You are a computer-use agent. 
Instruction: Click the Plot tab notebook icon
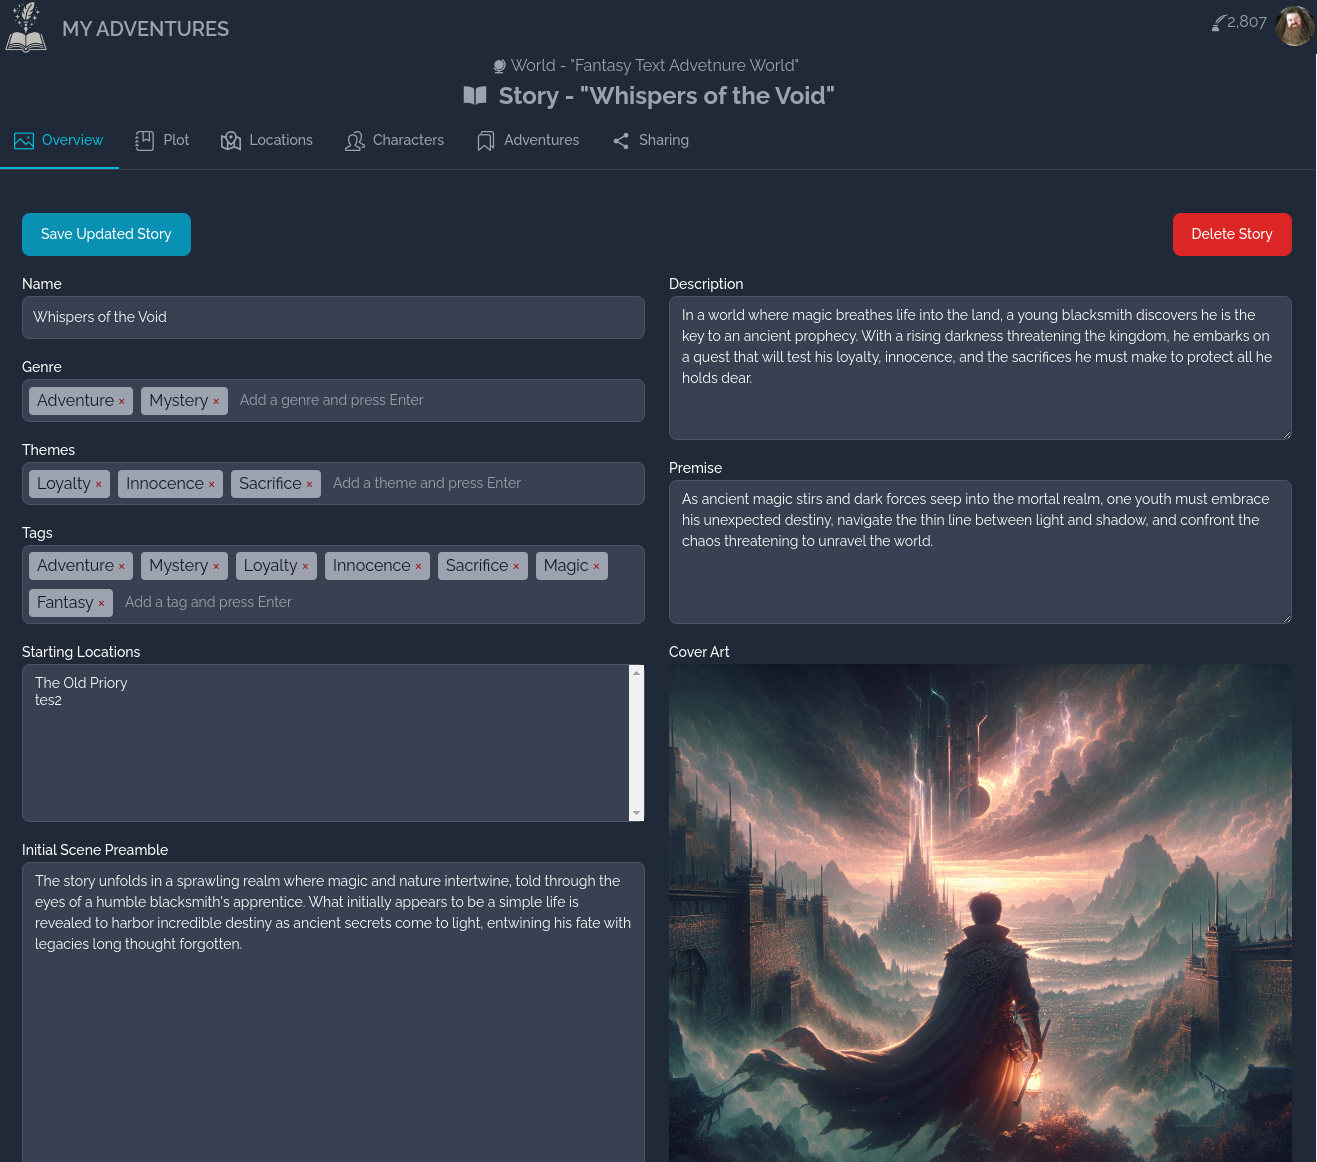coord(145,141)
